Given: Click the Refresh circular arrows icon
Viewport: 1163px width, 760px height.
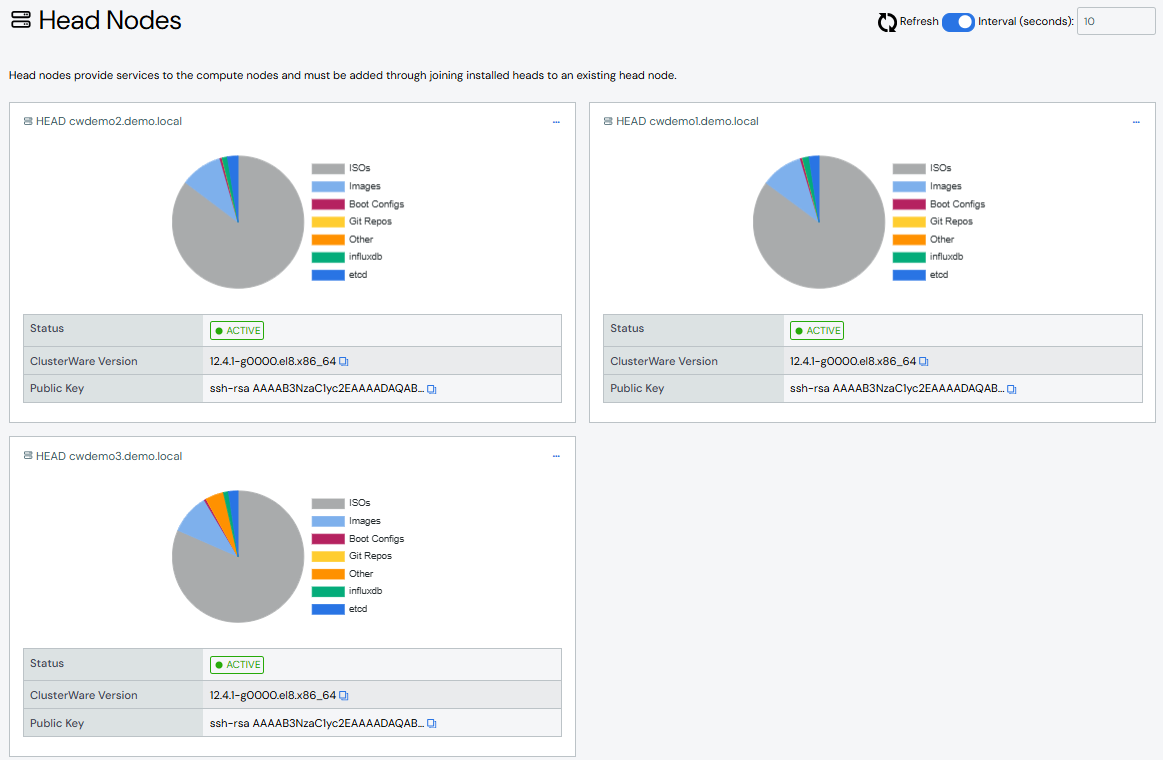Looking at the screenshot, I should [887, 22].
